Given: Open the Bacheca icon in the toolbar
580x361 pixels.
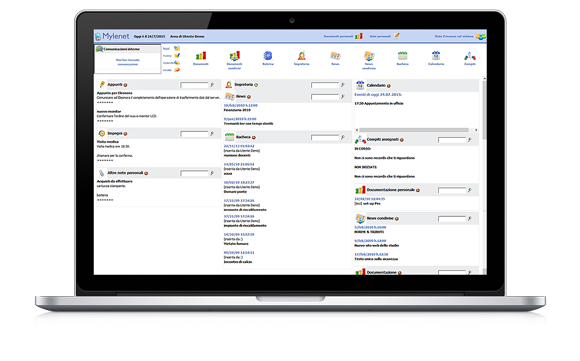Looking at the screenshot, I should point(402,56).
